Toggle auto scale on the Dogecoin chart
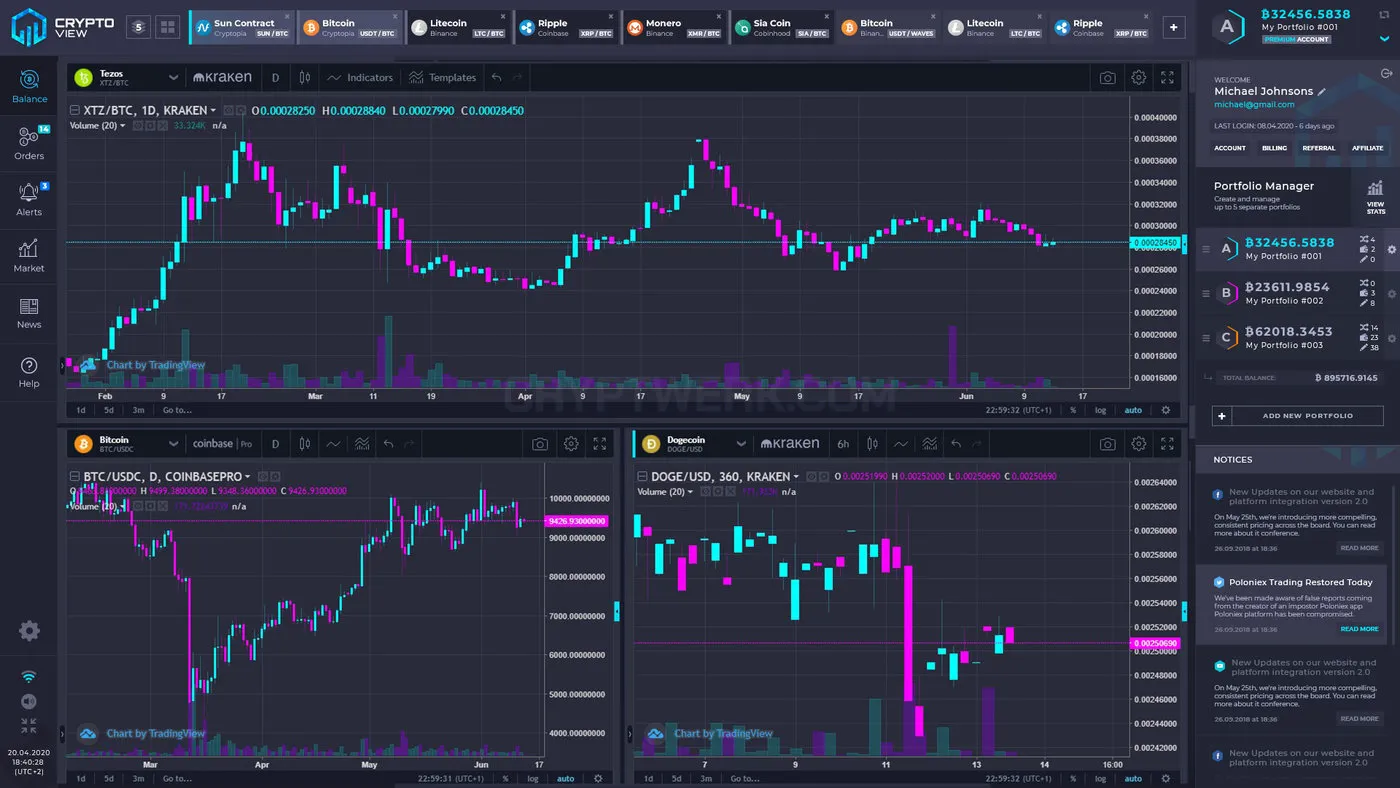Image resolution: width=1400 pixels, height=788 pixels. pyautogui.click(x=1133, y=778)
